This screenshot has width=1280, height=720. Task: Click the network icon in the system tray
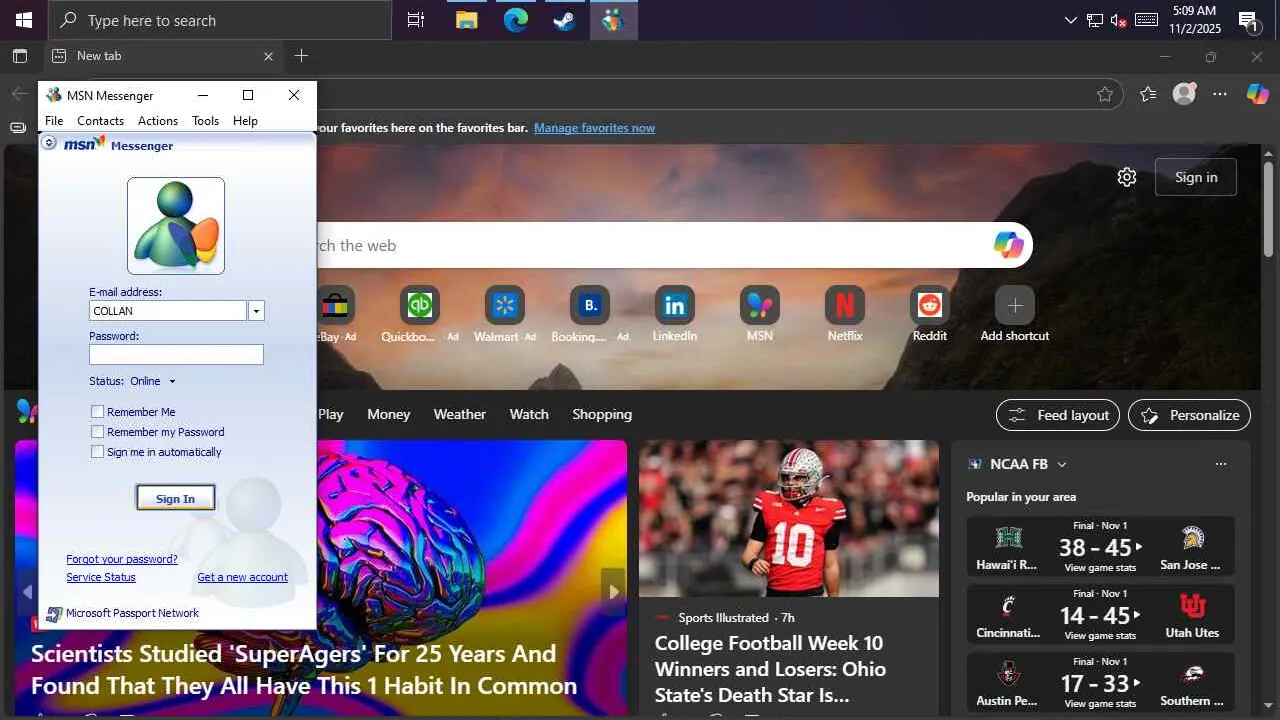coord(1095,20)
